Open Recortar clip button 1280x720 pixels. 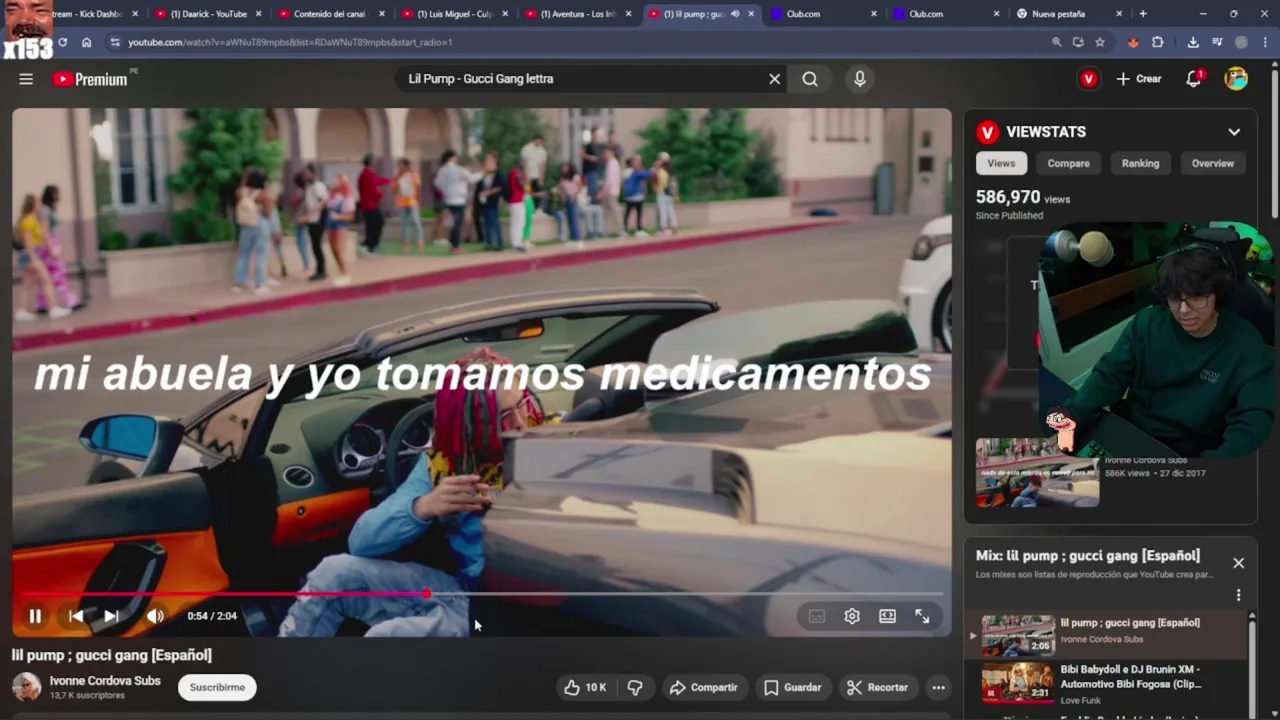[877, 687]
